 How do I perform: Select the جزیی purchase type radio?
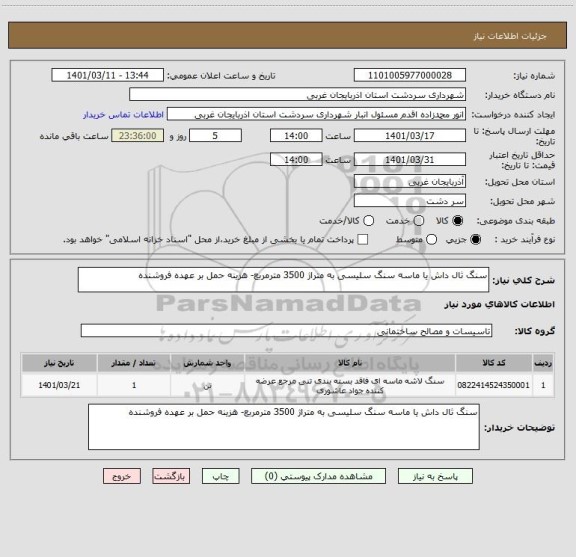pos(476,240)
